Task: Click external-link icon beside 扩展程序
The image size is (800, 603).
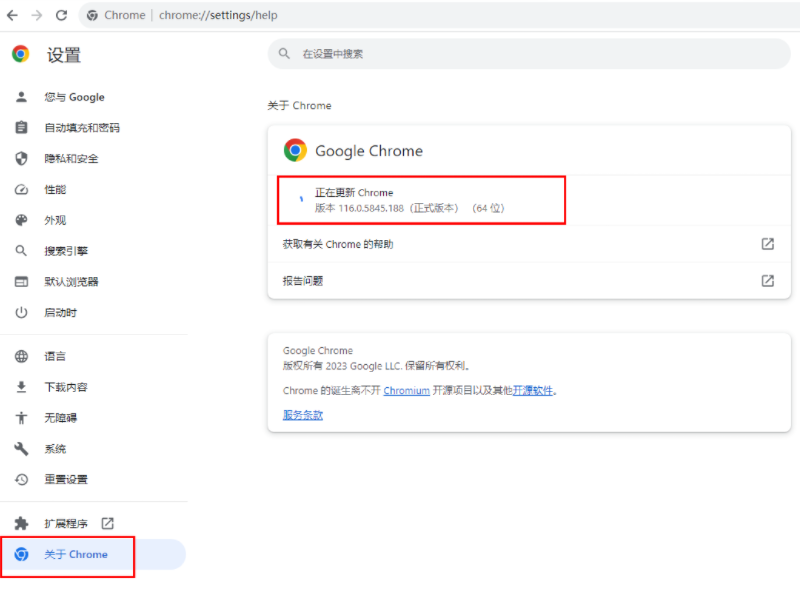Action: click(x=107, y=523)
